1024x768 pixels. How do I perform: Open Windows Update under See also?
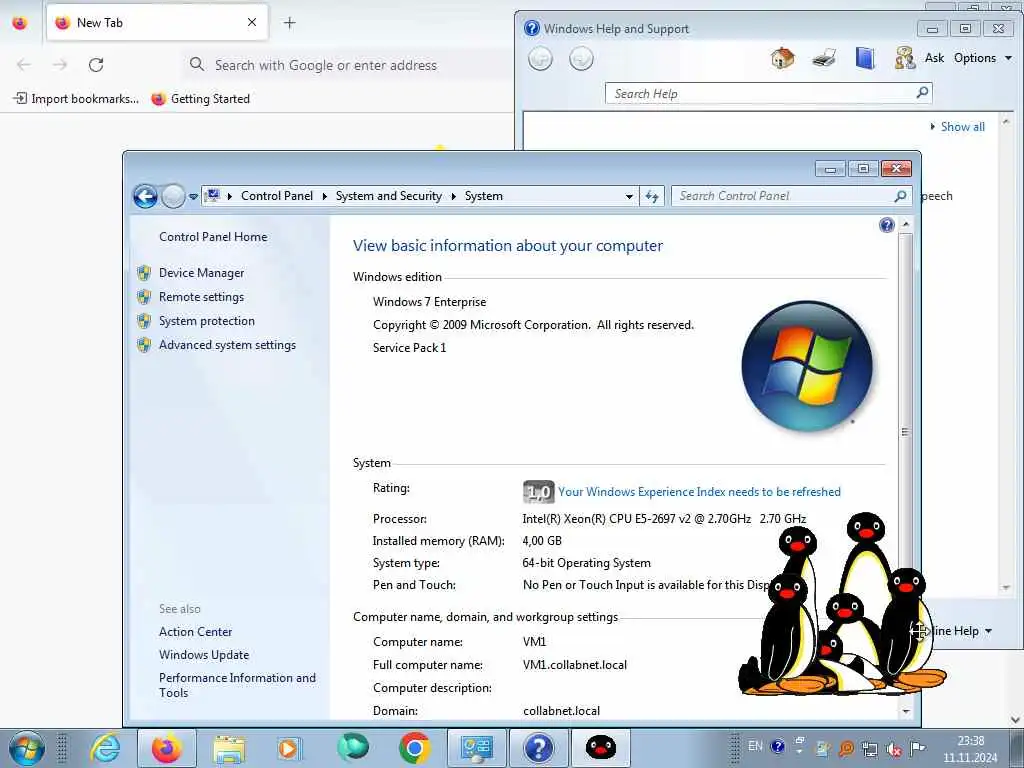(x=204, y=655)
